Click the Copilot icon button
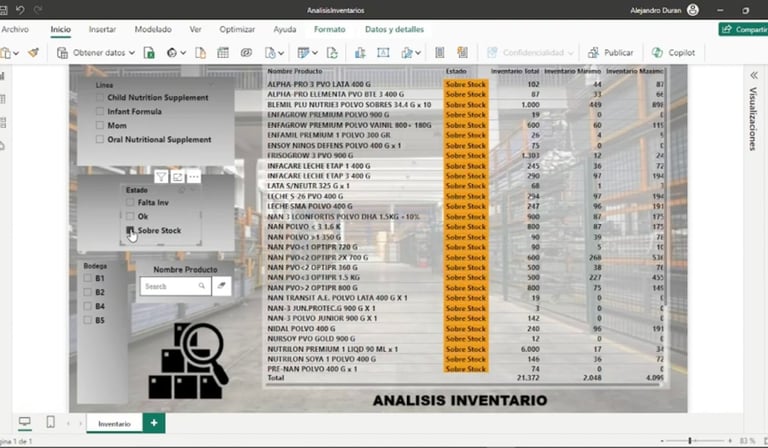This screenshot has height=448, width=768. click(x=673, y=52)
